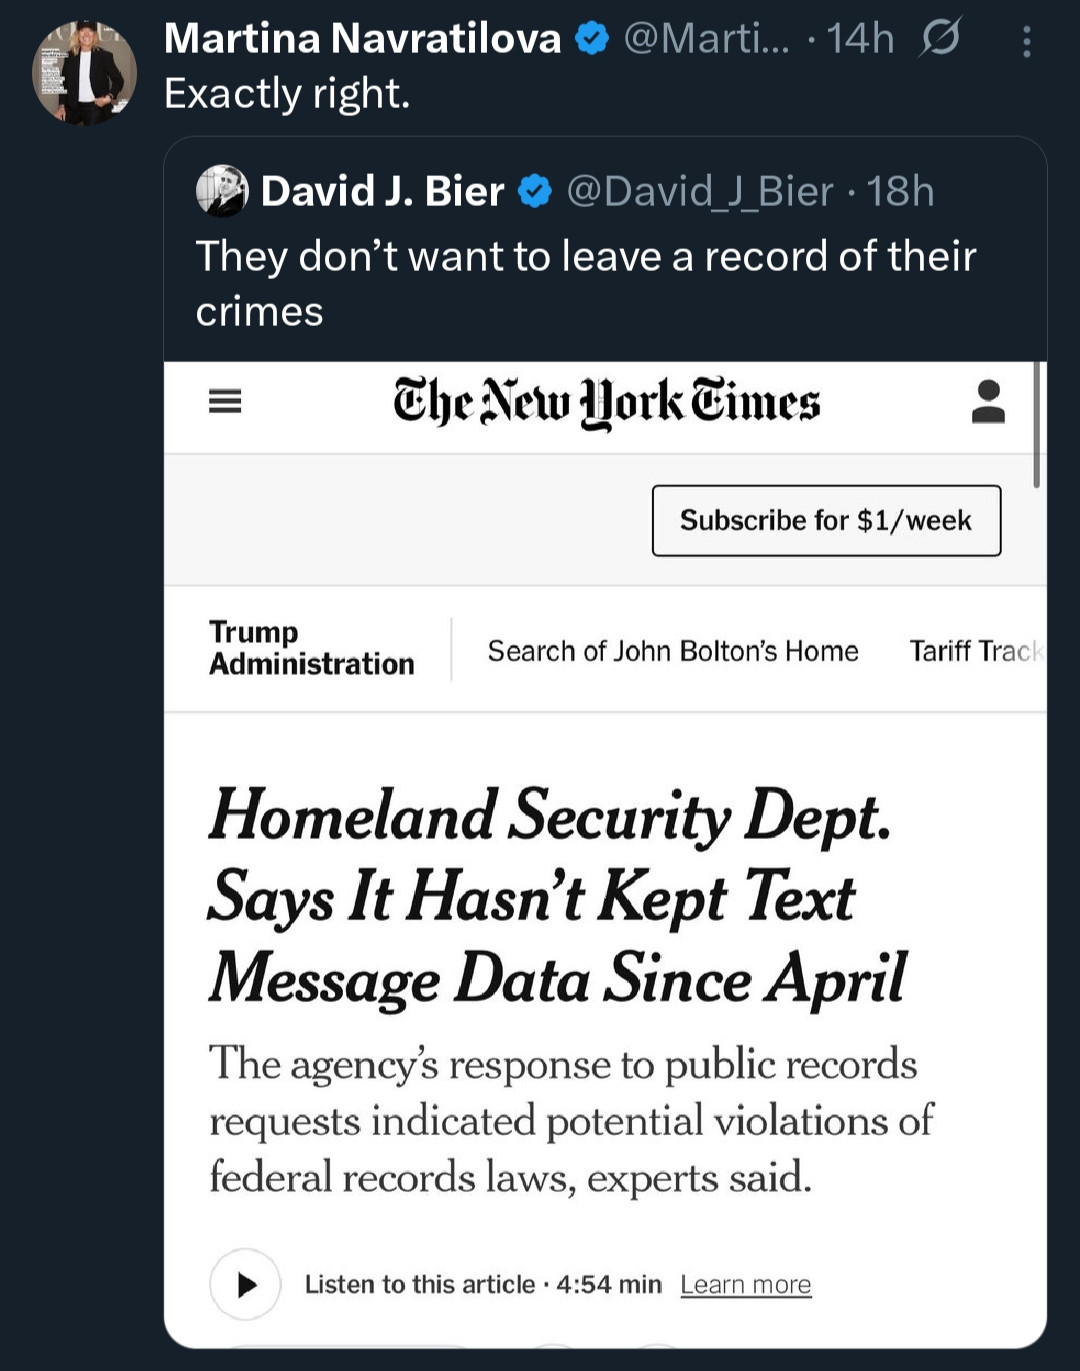Open Search of John Bolton's Home tab
Image resolution: width=1080 pixels, height=1371 pixels.
click(673, 651)
